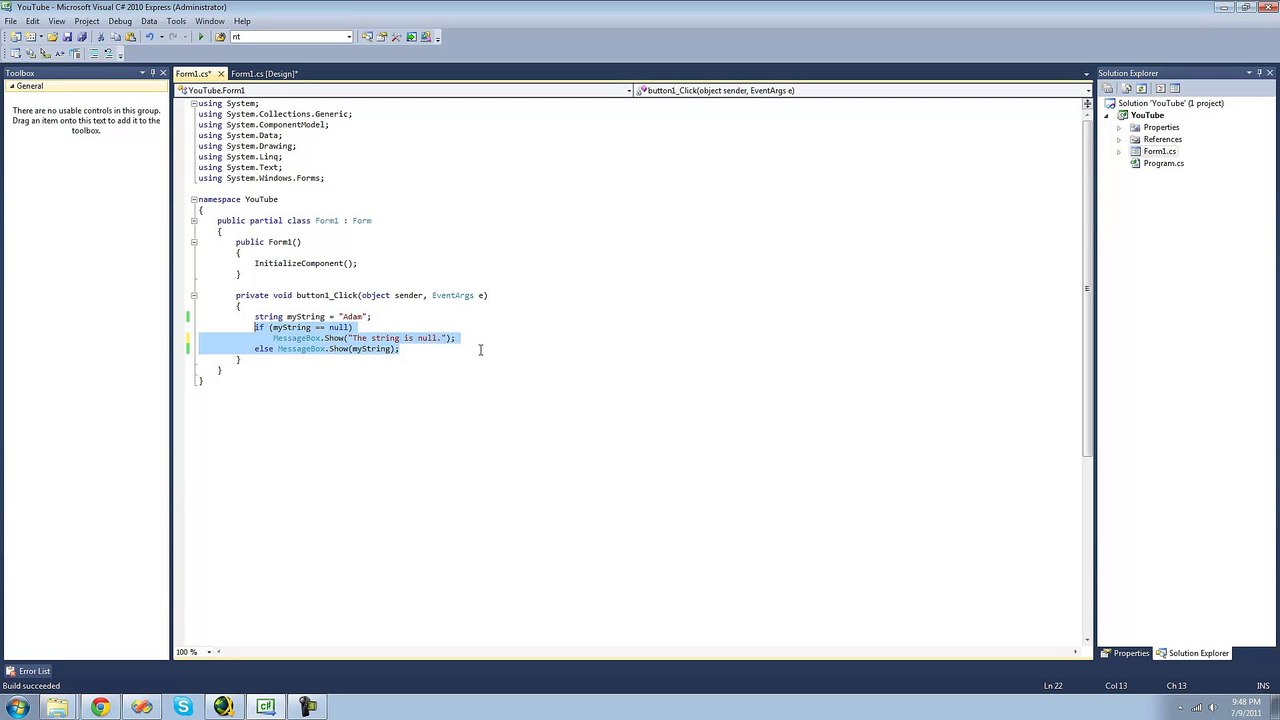Open the View menu
Viewport: 1280px width, 720px height.
[57, 21]
